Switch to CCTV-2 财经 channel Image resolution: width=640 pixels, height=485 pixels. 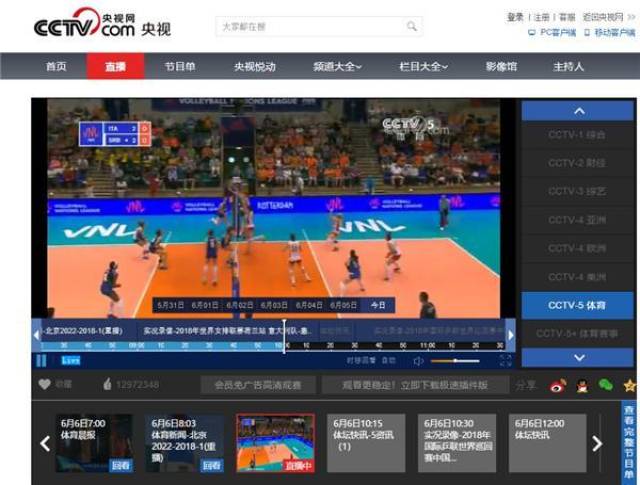[x=577, y=163]
